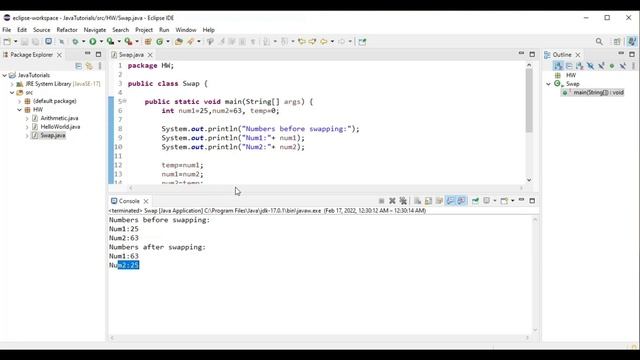Click the Open Type toolbar icon
This screenshot has width=640, height=360.
(178, 42)
